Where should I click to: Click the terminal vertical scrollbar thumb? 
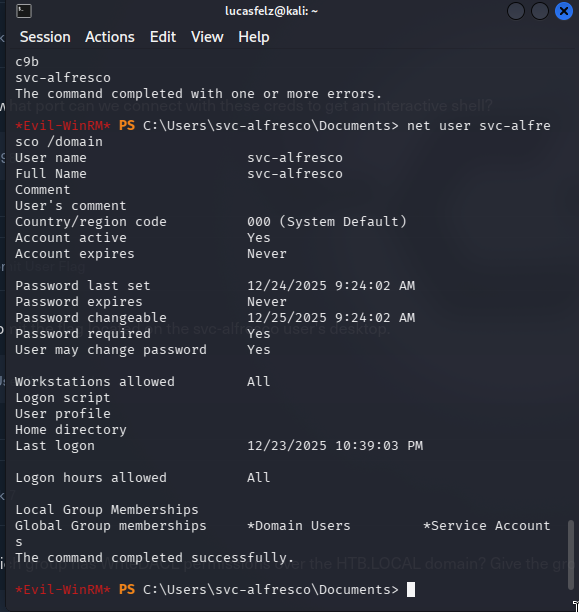tap(570, 555)
